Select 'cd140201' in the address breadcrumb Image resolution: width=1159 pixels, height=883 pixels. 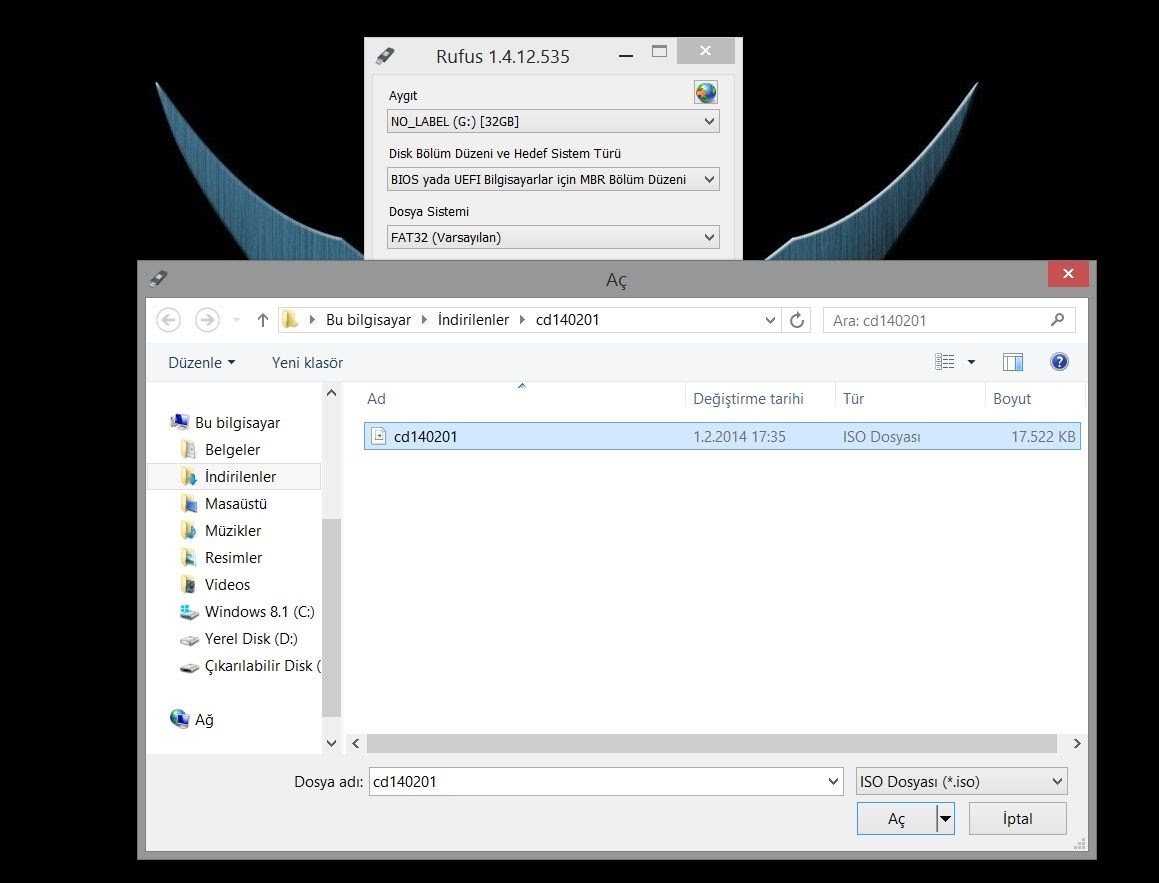568,320
